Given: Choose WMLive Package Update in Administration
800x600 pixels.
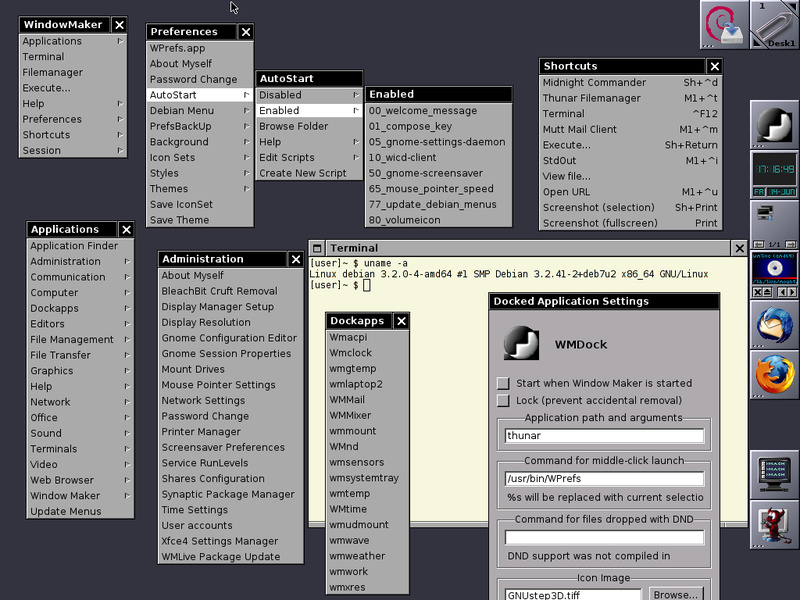Looking at the screenshot, I should (x=231, y=557).
